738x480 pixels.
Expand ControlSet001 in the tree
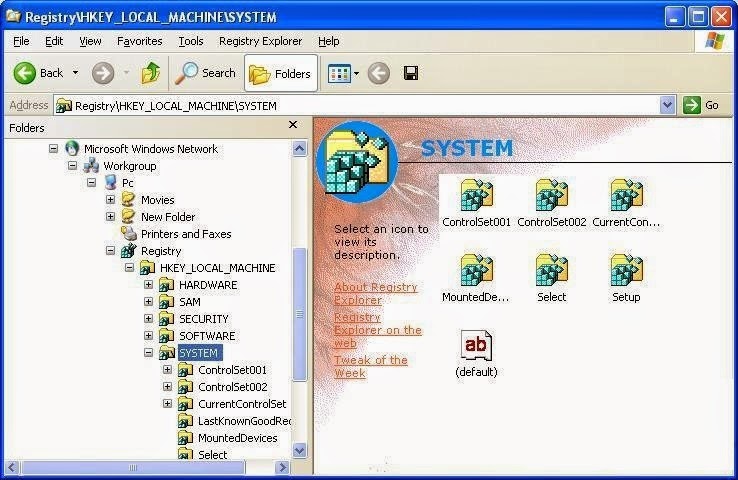tap(167, 369)
